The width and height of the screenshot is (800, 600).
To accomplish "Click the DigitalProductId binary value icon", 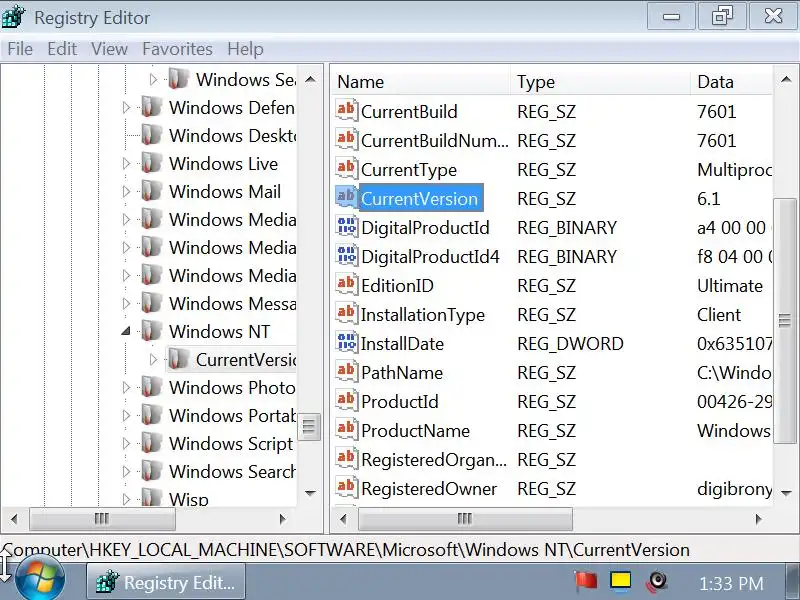I will click(x=346, y=227).
